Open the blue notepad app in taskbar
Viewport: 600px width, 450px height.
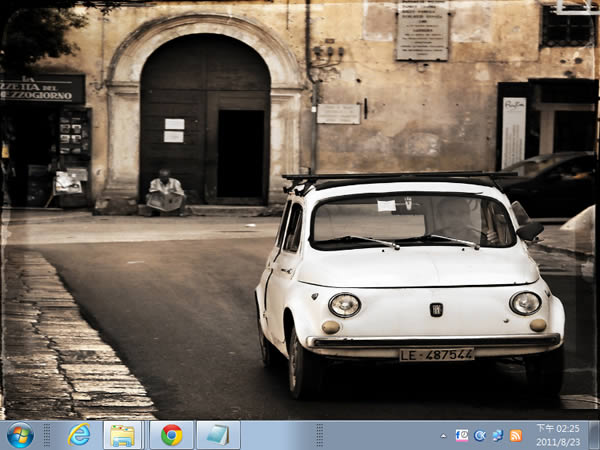pos(218,435)
